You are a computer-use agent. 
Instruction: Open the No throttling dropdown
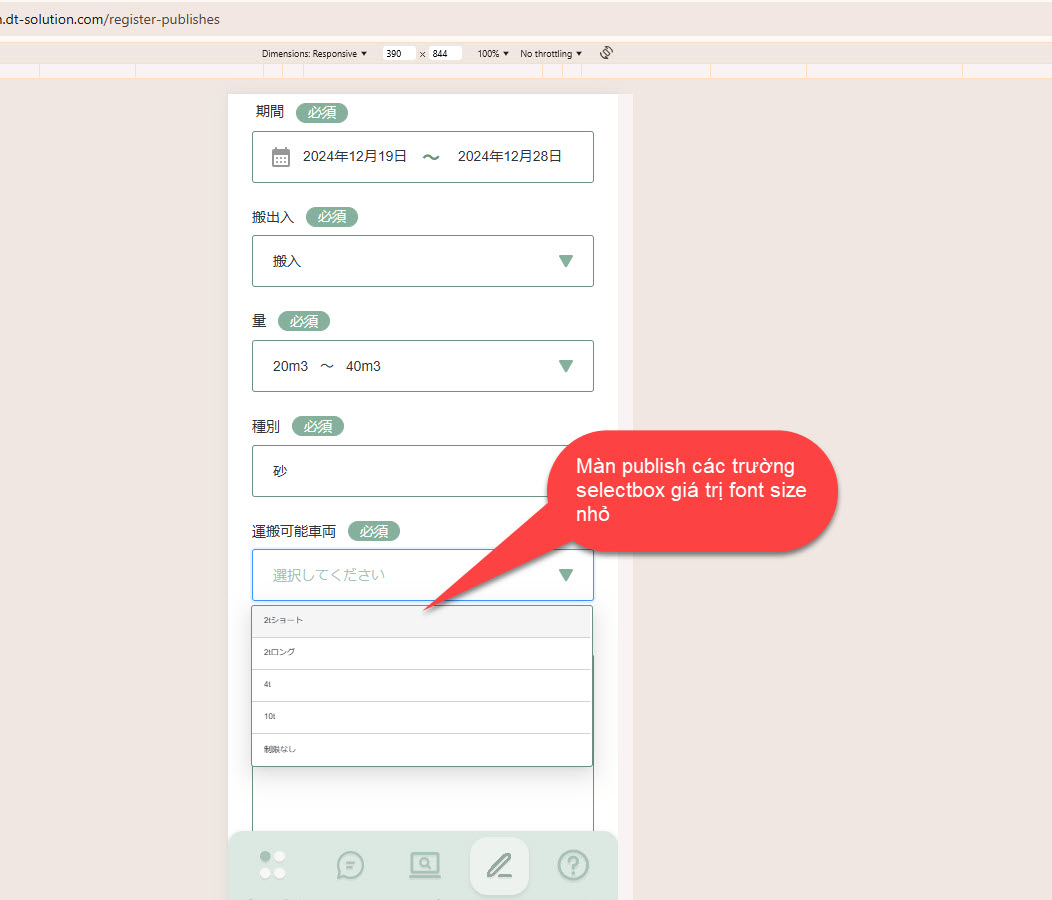(551, 54)
